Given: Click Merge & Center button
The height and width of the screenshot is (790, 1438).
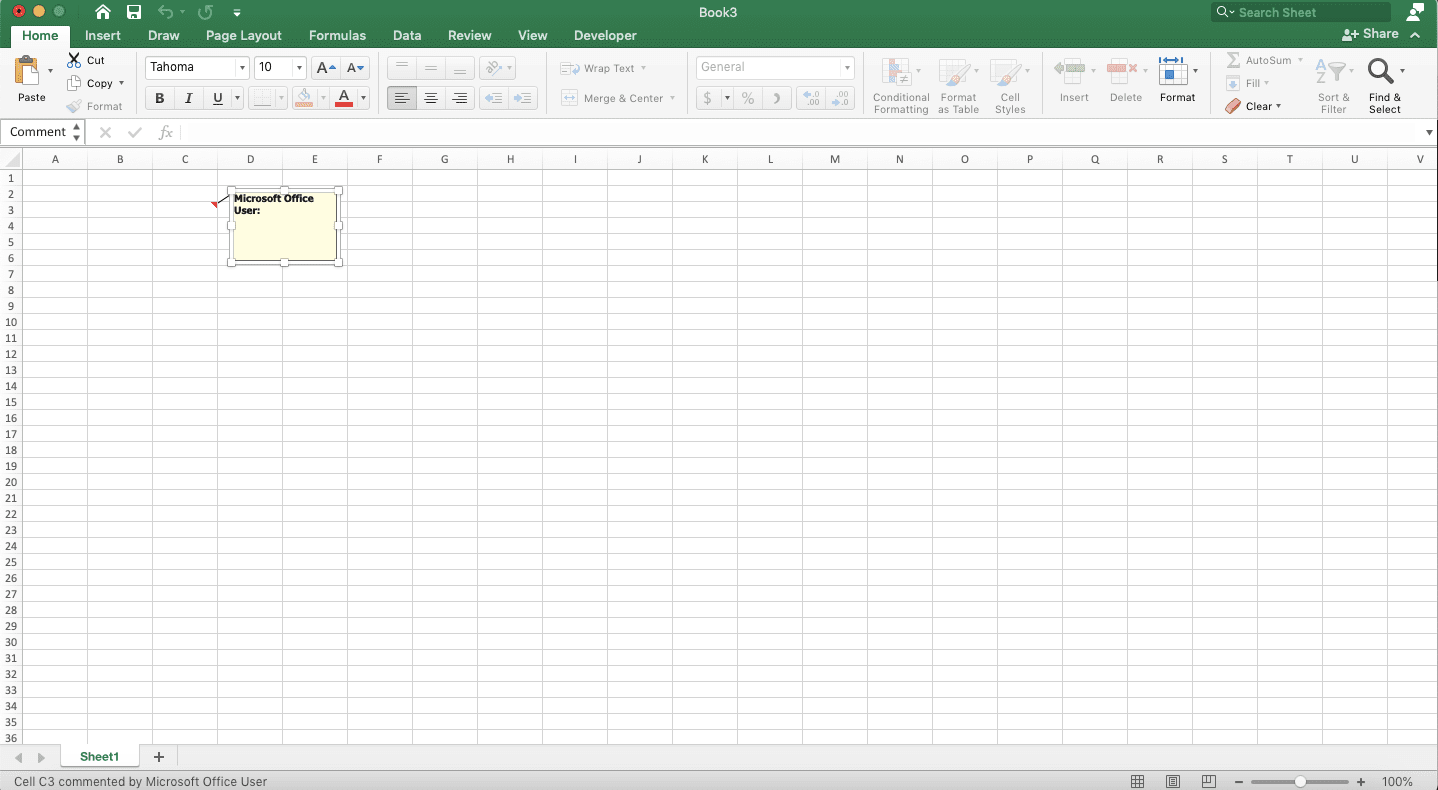Looking at the screenshot, I should point(618,98).
